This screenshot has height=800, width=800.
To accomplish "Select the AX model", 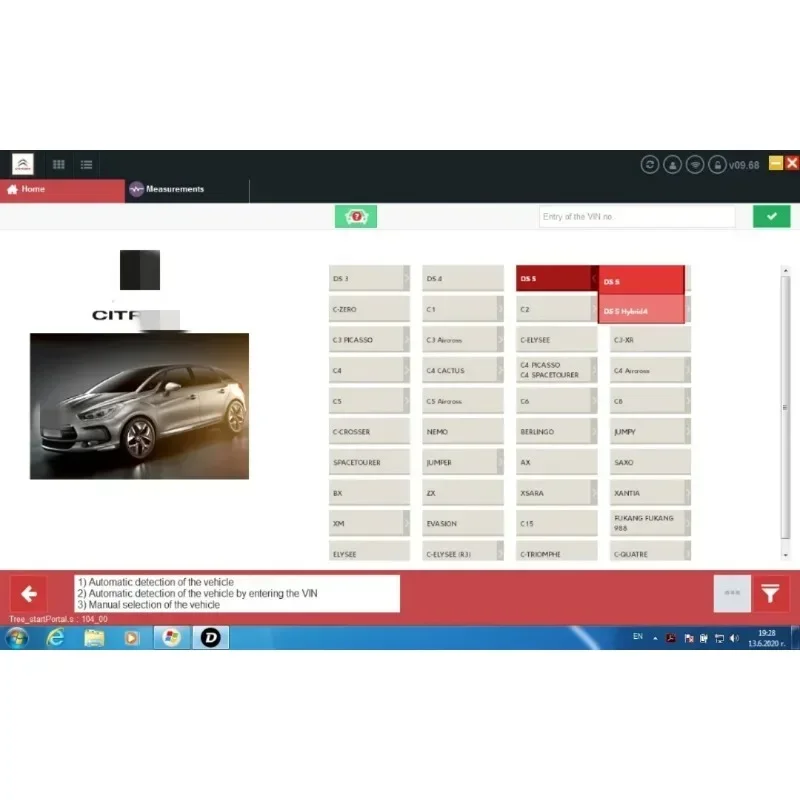I will [557, 462].
